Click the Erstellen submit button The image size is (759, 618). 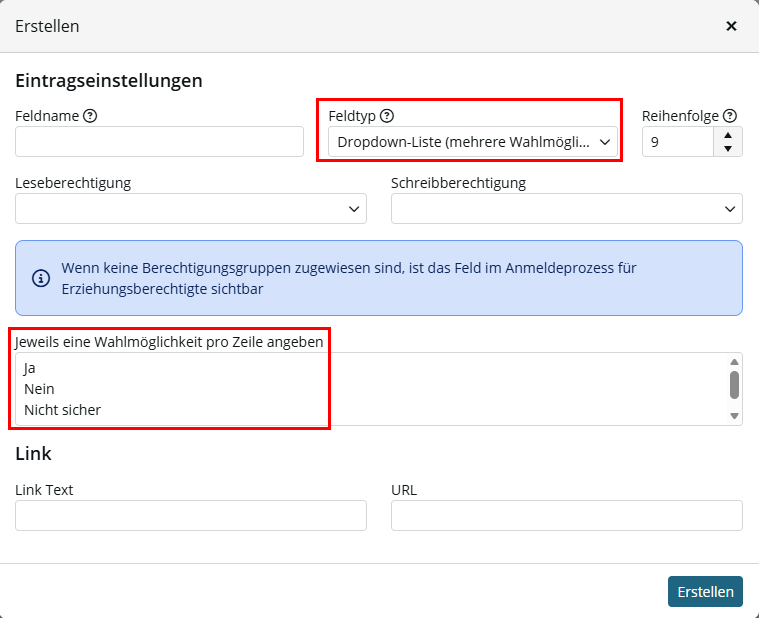point(705,591)
